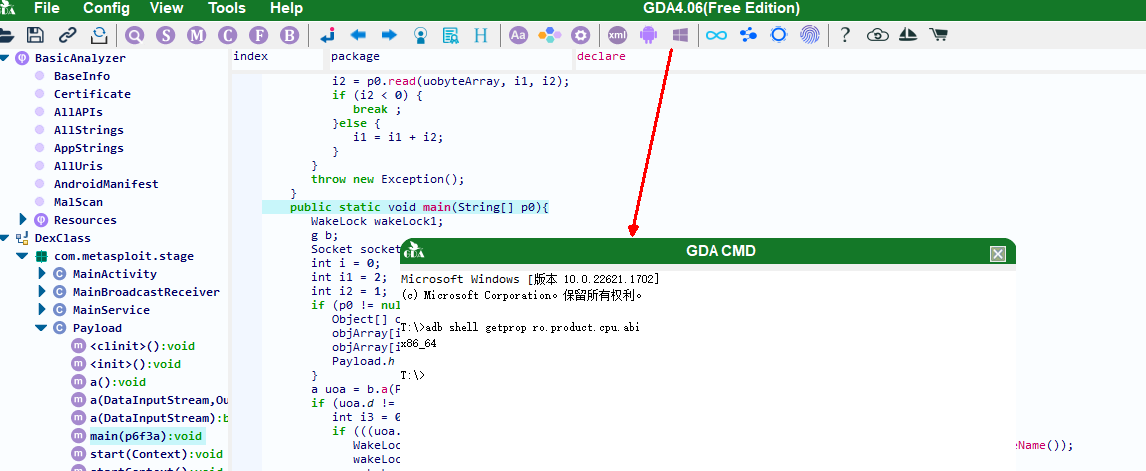This screenshot has width=1146, height=471.
Task: Click the blue webcam-style toolbar icon
Action: tap(420, 34)
